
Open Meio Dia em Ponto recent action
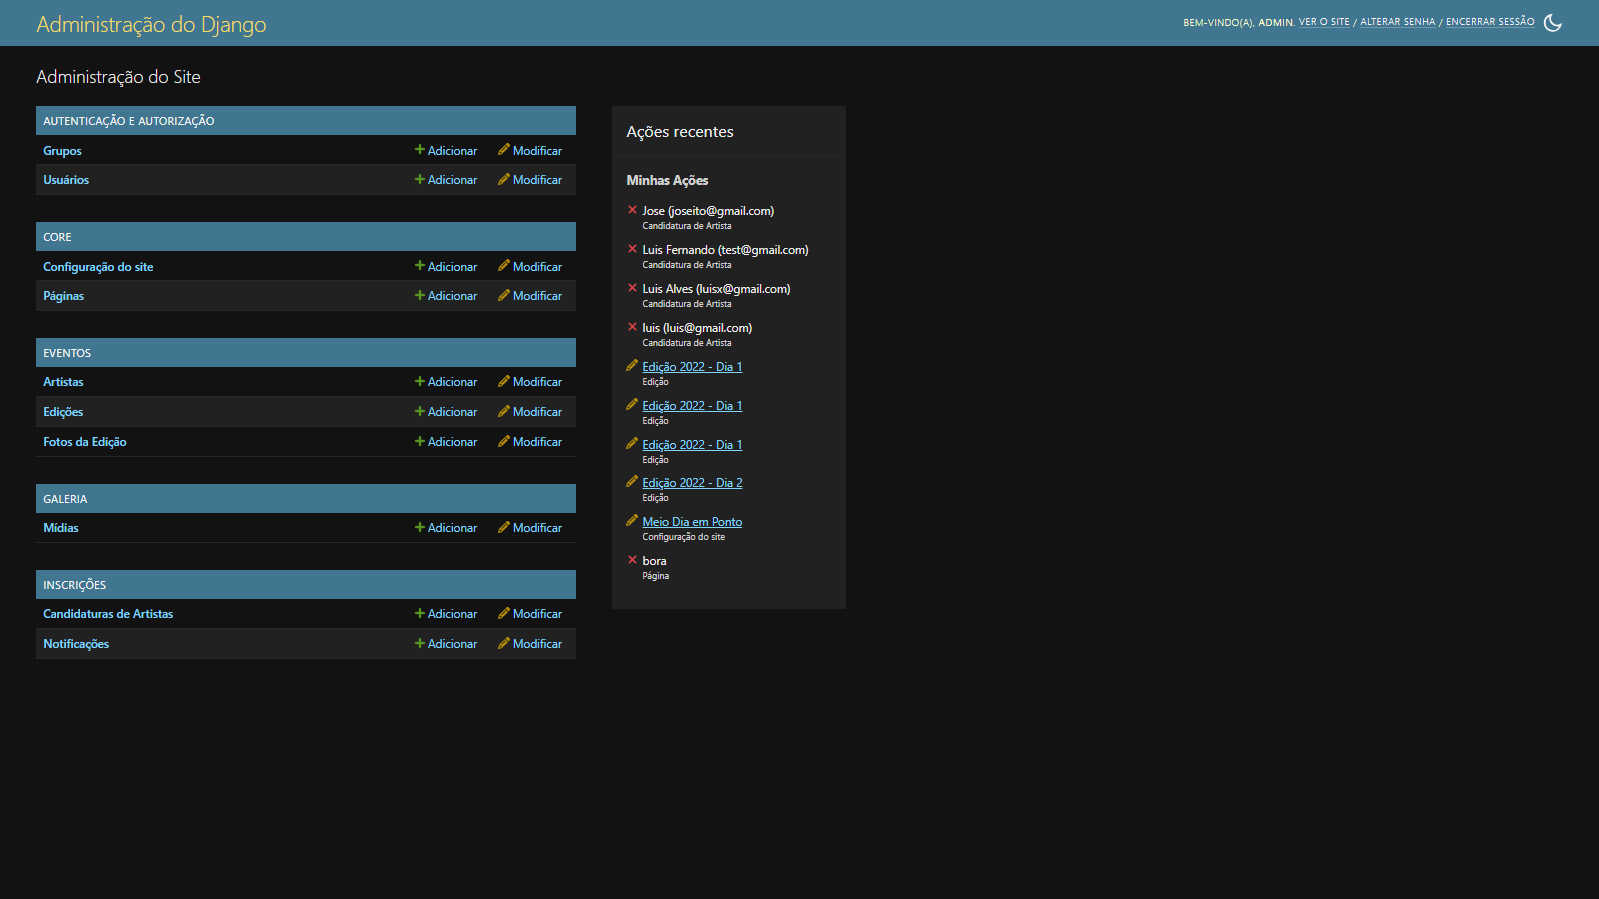tap(692, 522)
